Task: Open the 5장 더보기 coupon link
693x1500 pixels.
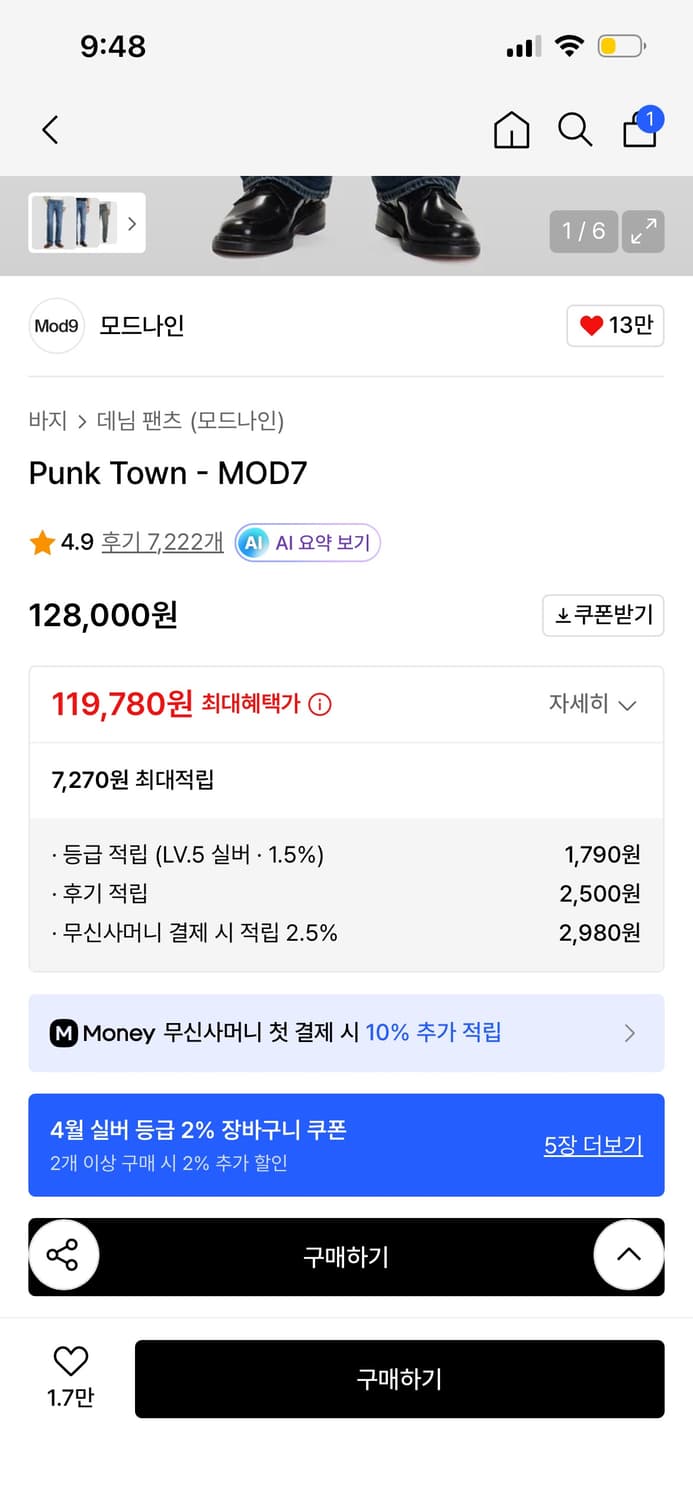Action: [x=593, y=1144]
